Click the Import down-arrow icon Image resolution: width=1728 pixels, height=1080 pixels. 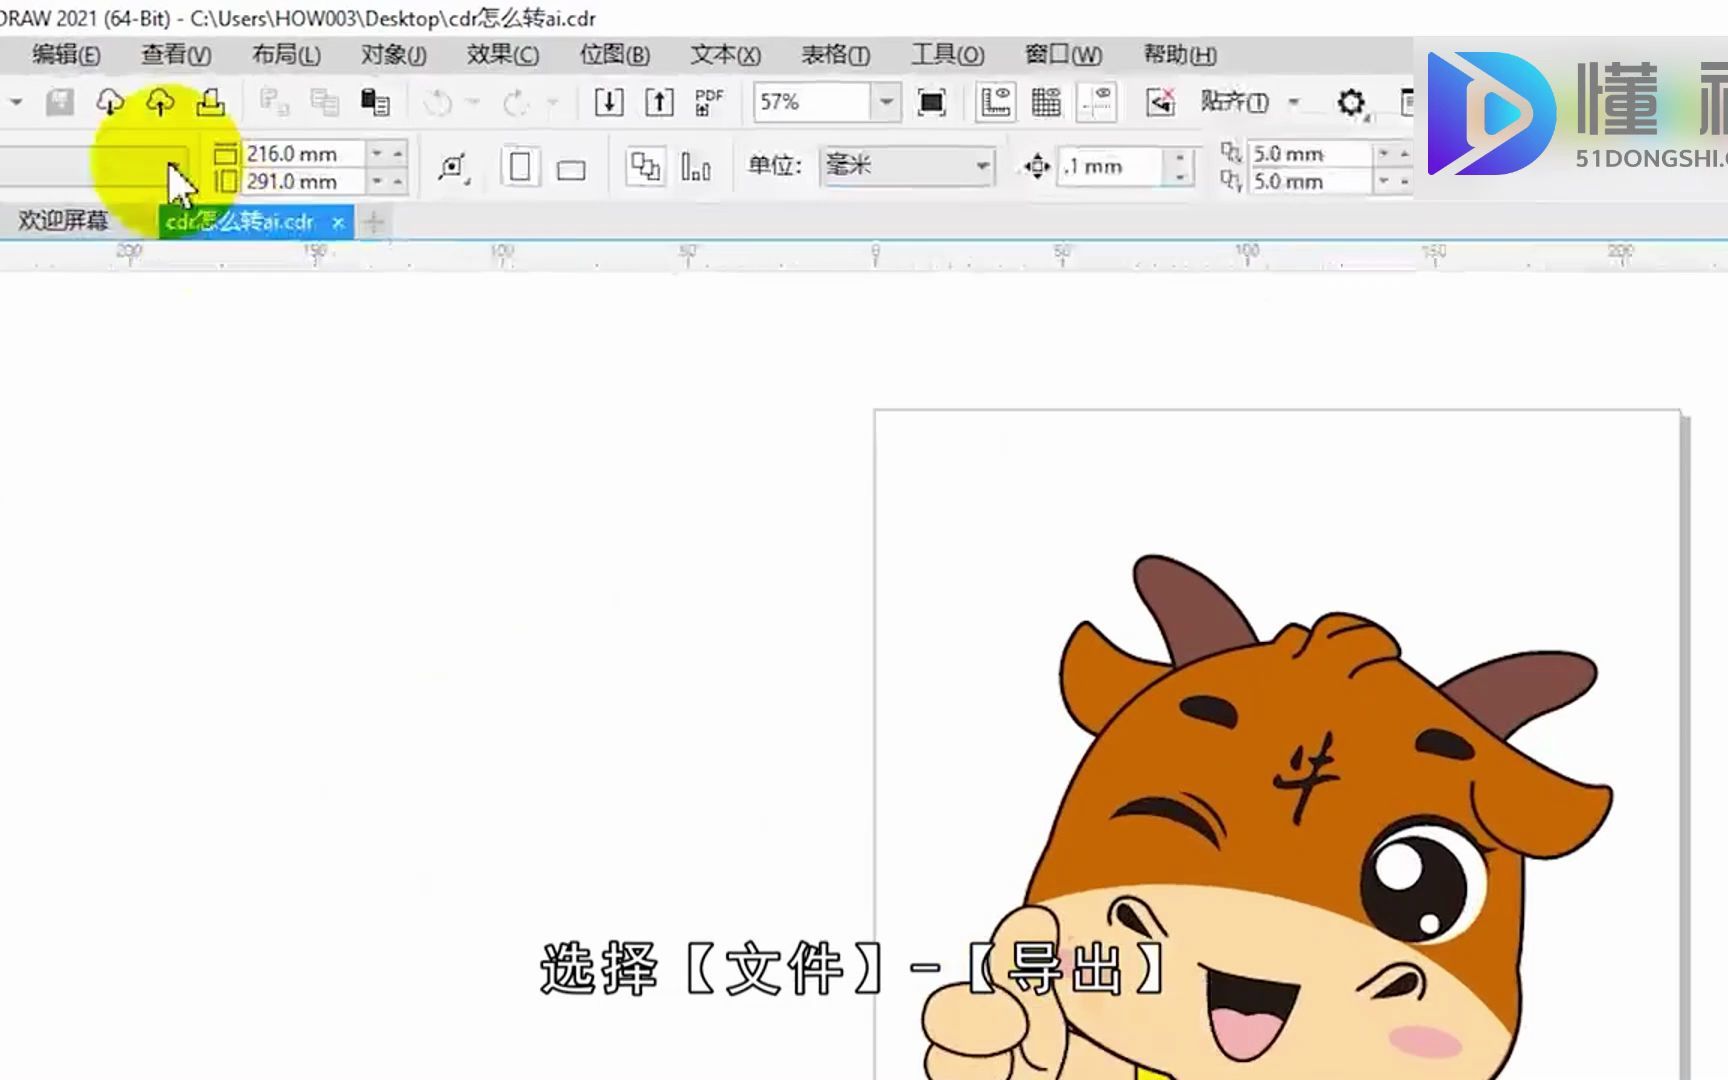pyautogui.click(x=609, y=102)
